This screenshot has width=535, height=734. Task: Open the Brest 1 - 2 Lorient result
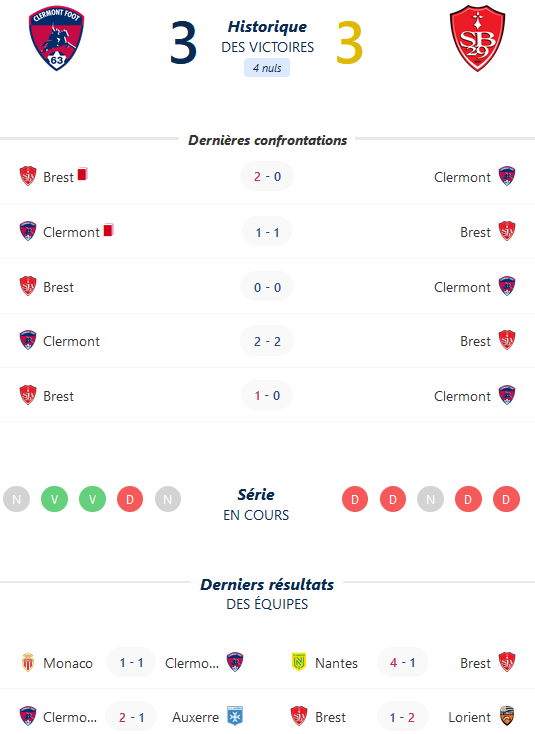coord(403,717)
